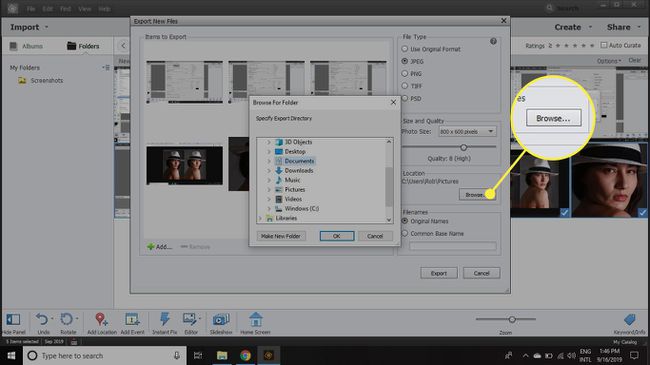Screen dimensions: 650x365
Task: Select two-women thumbnail in Items to Export
Action: click(184, 165)
